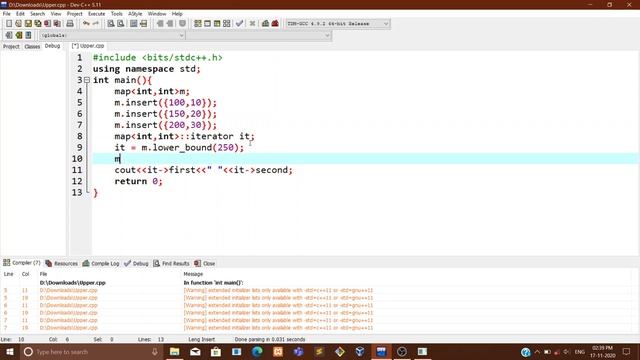Click the red Delete Profiling Information icon
Image resolution: width=640 pixels, height=360 pixels.
(275, 24)
